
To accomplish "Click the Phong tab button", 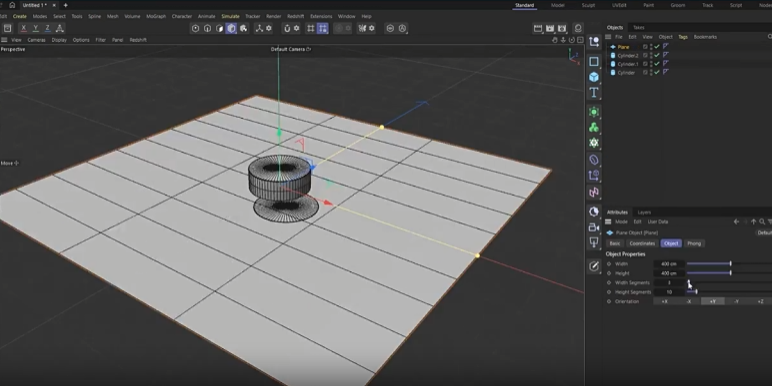I will pyautogui.click(x=694, y=243).
